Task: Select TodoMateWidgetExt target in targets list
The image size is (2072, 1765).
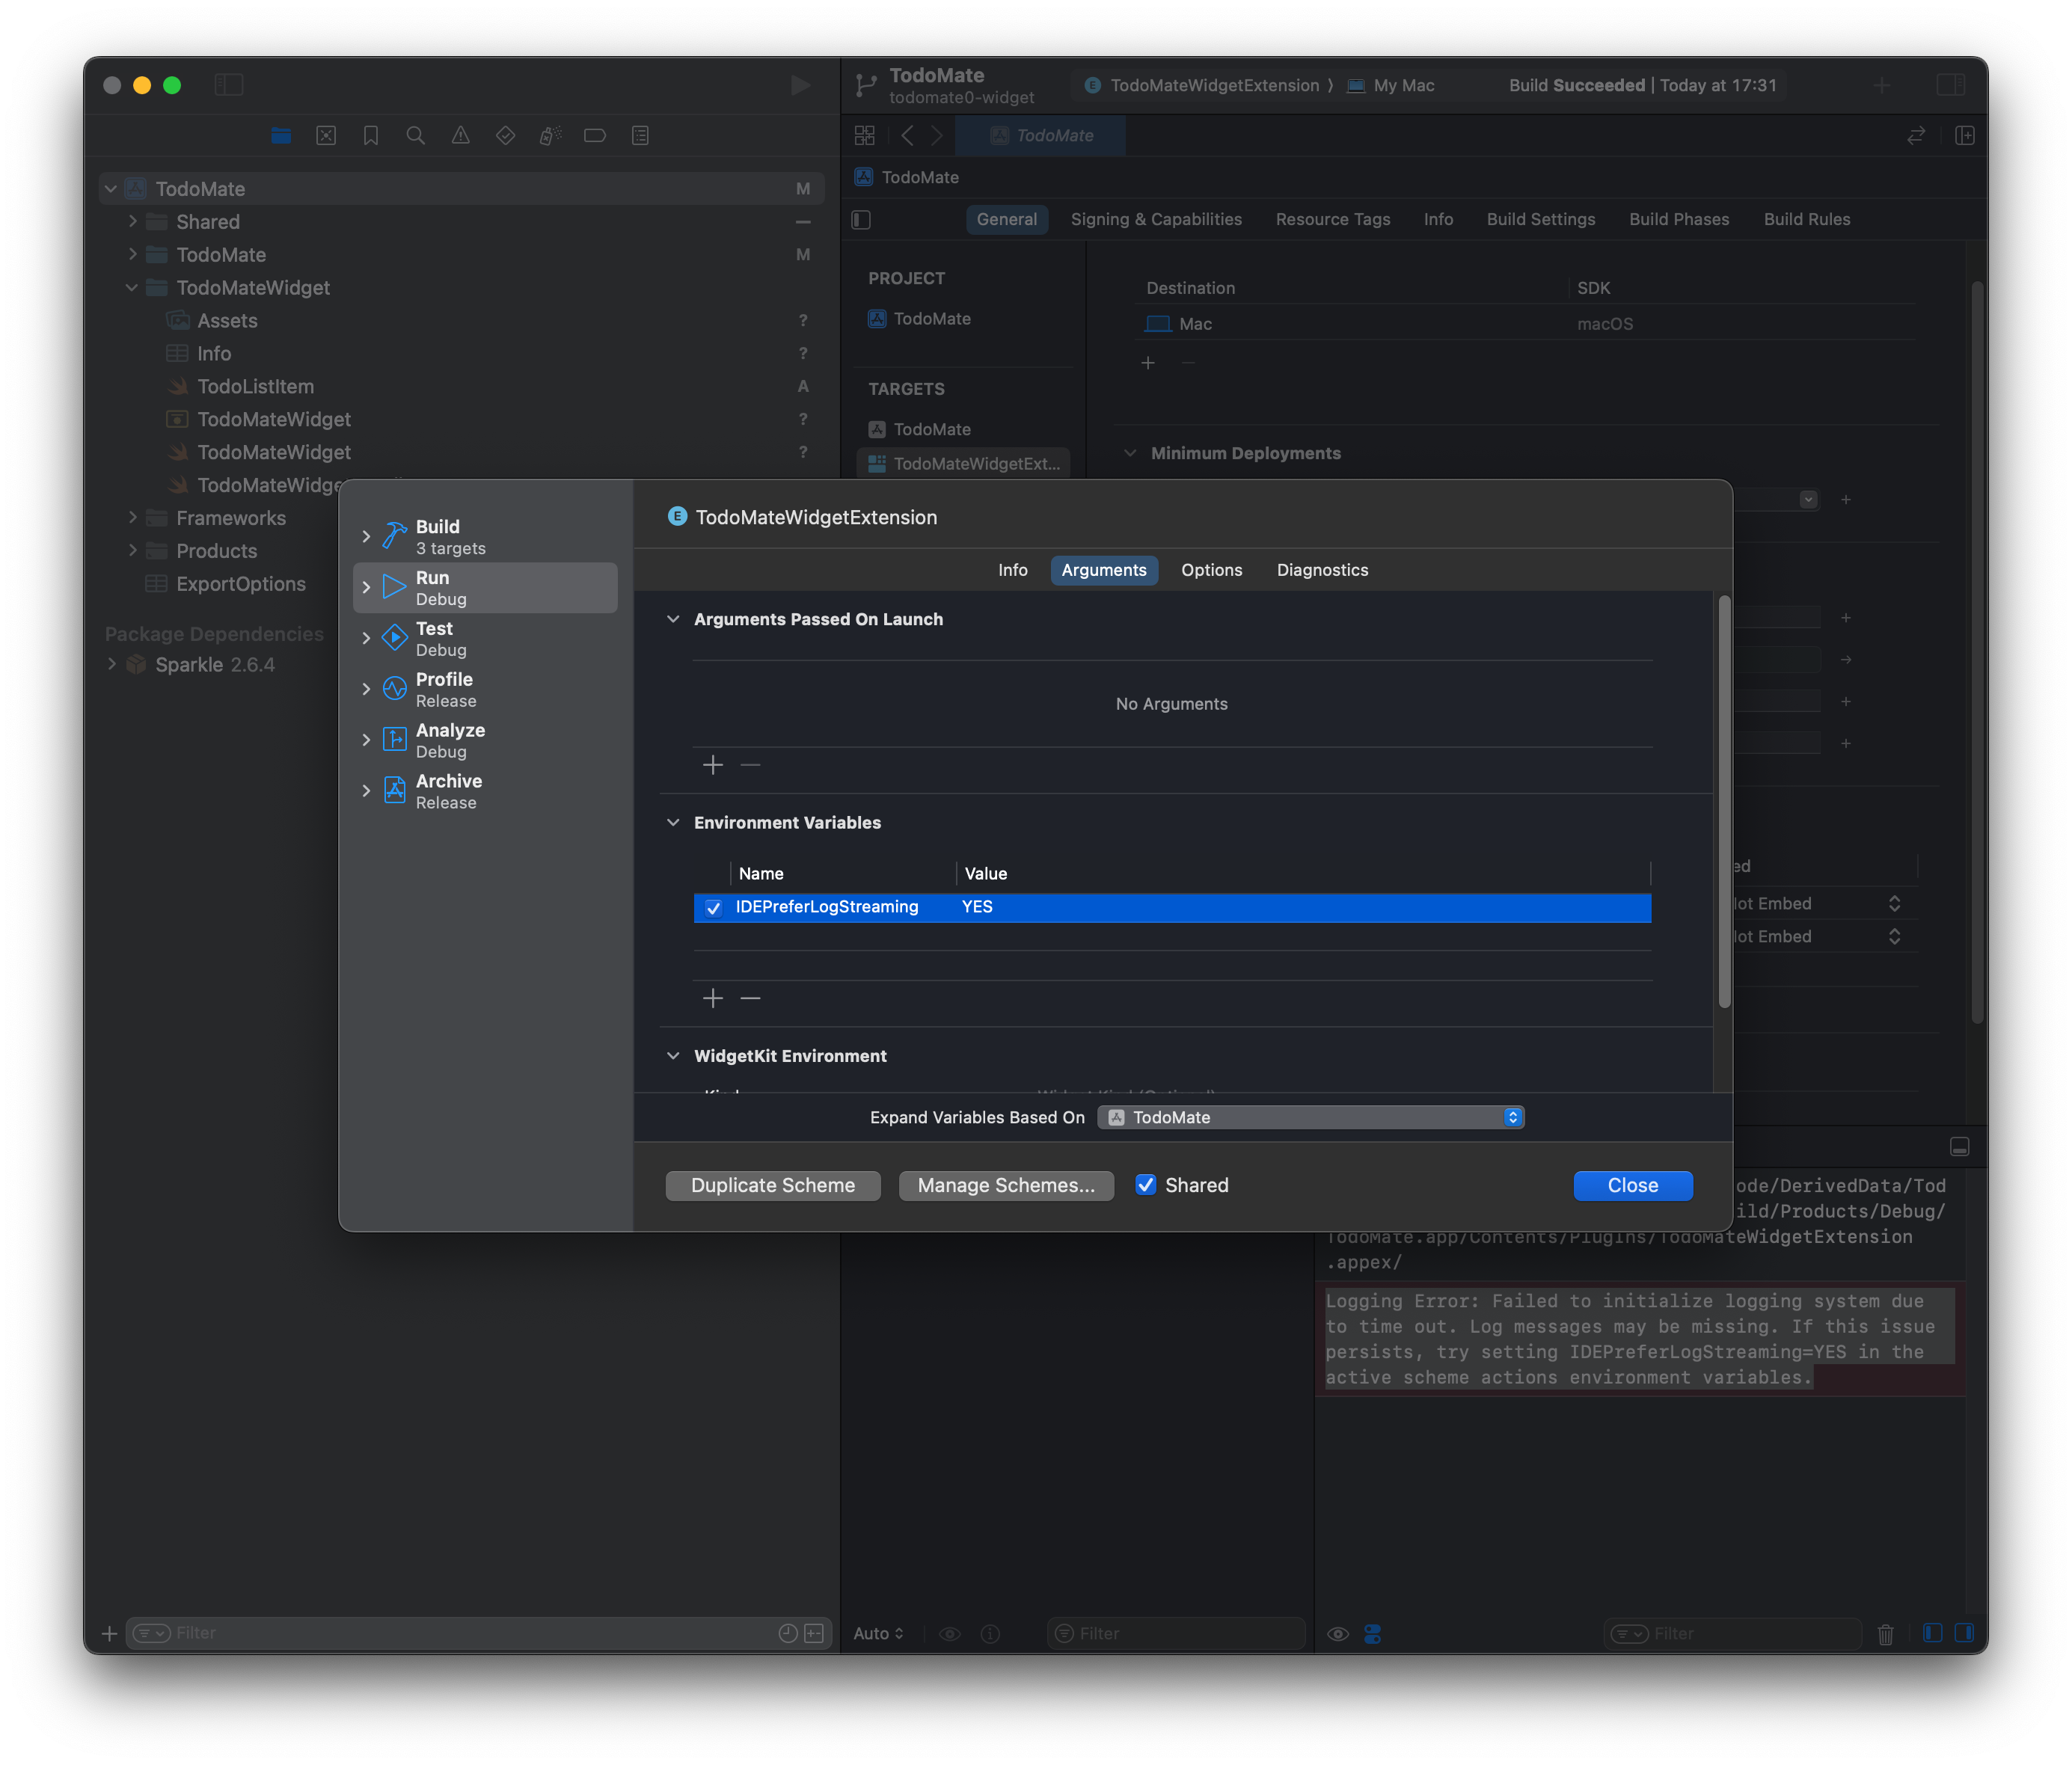Action: [x=964, y=463]
